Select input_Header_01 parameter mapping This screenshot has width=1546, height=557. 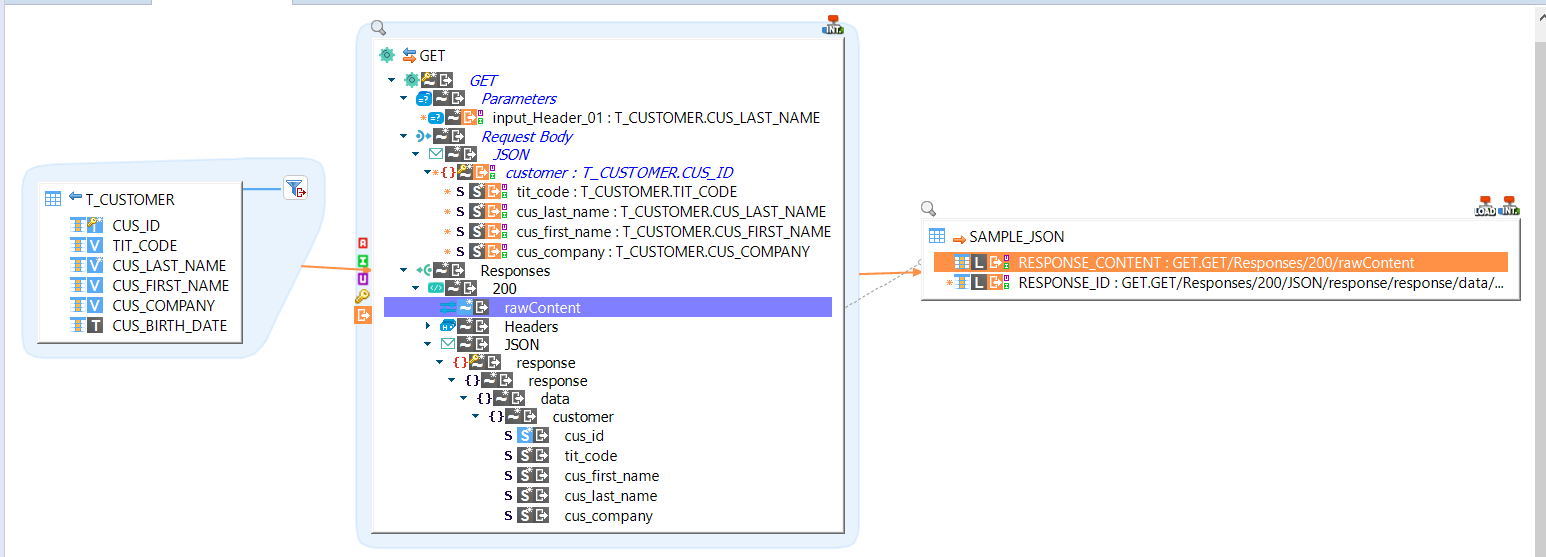pyautogui.click(x=656, y=117)
